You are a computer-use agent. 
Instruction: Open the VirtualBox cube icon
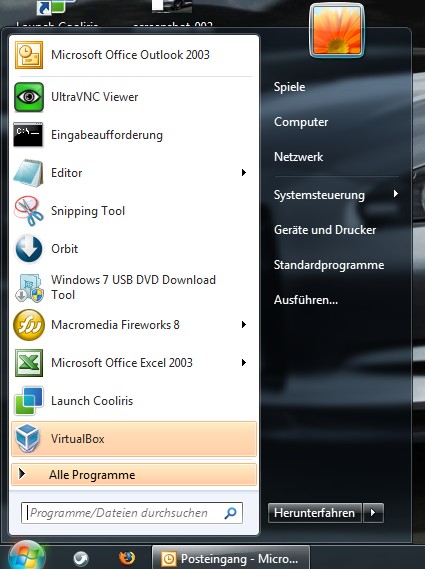coord(28,438)
